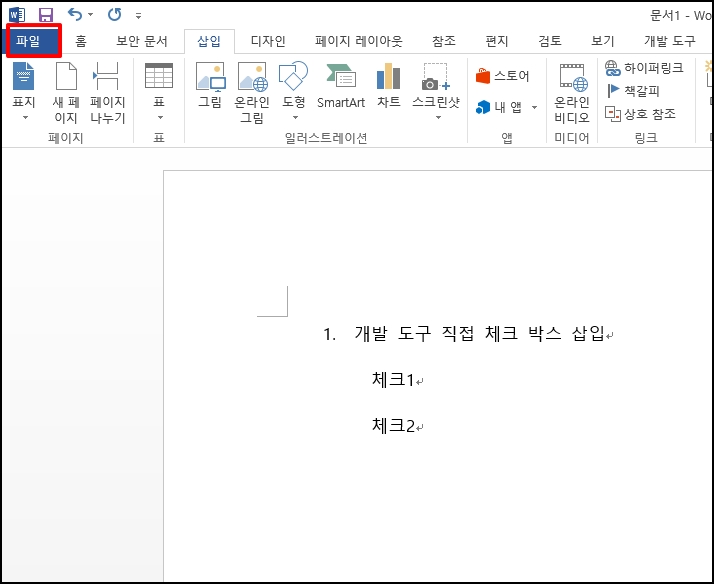The width and height of the screenshot is (714, 584).
Task: Open the Customize Quick Access Toolbar dropdown
Action: 138,16
